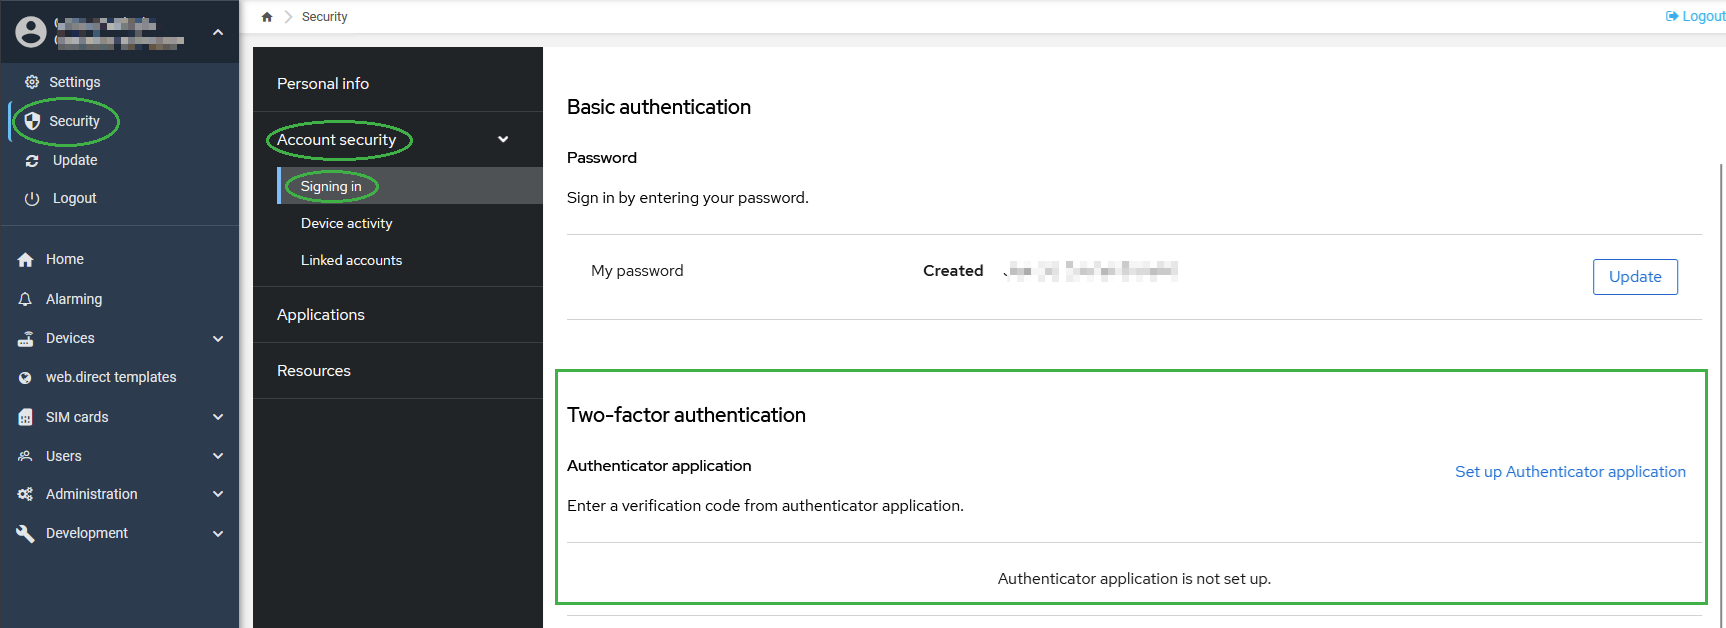Collapse the Account security section arrow

pos(503,139)
